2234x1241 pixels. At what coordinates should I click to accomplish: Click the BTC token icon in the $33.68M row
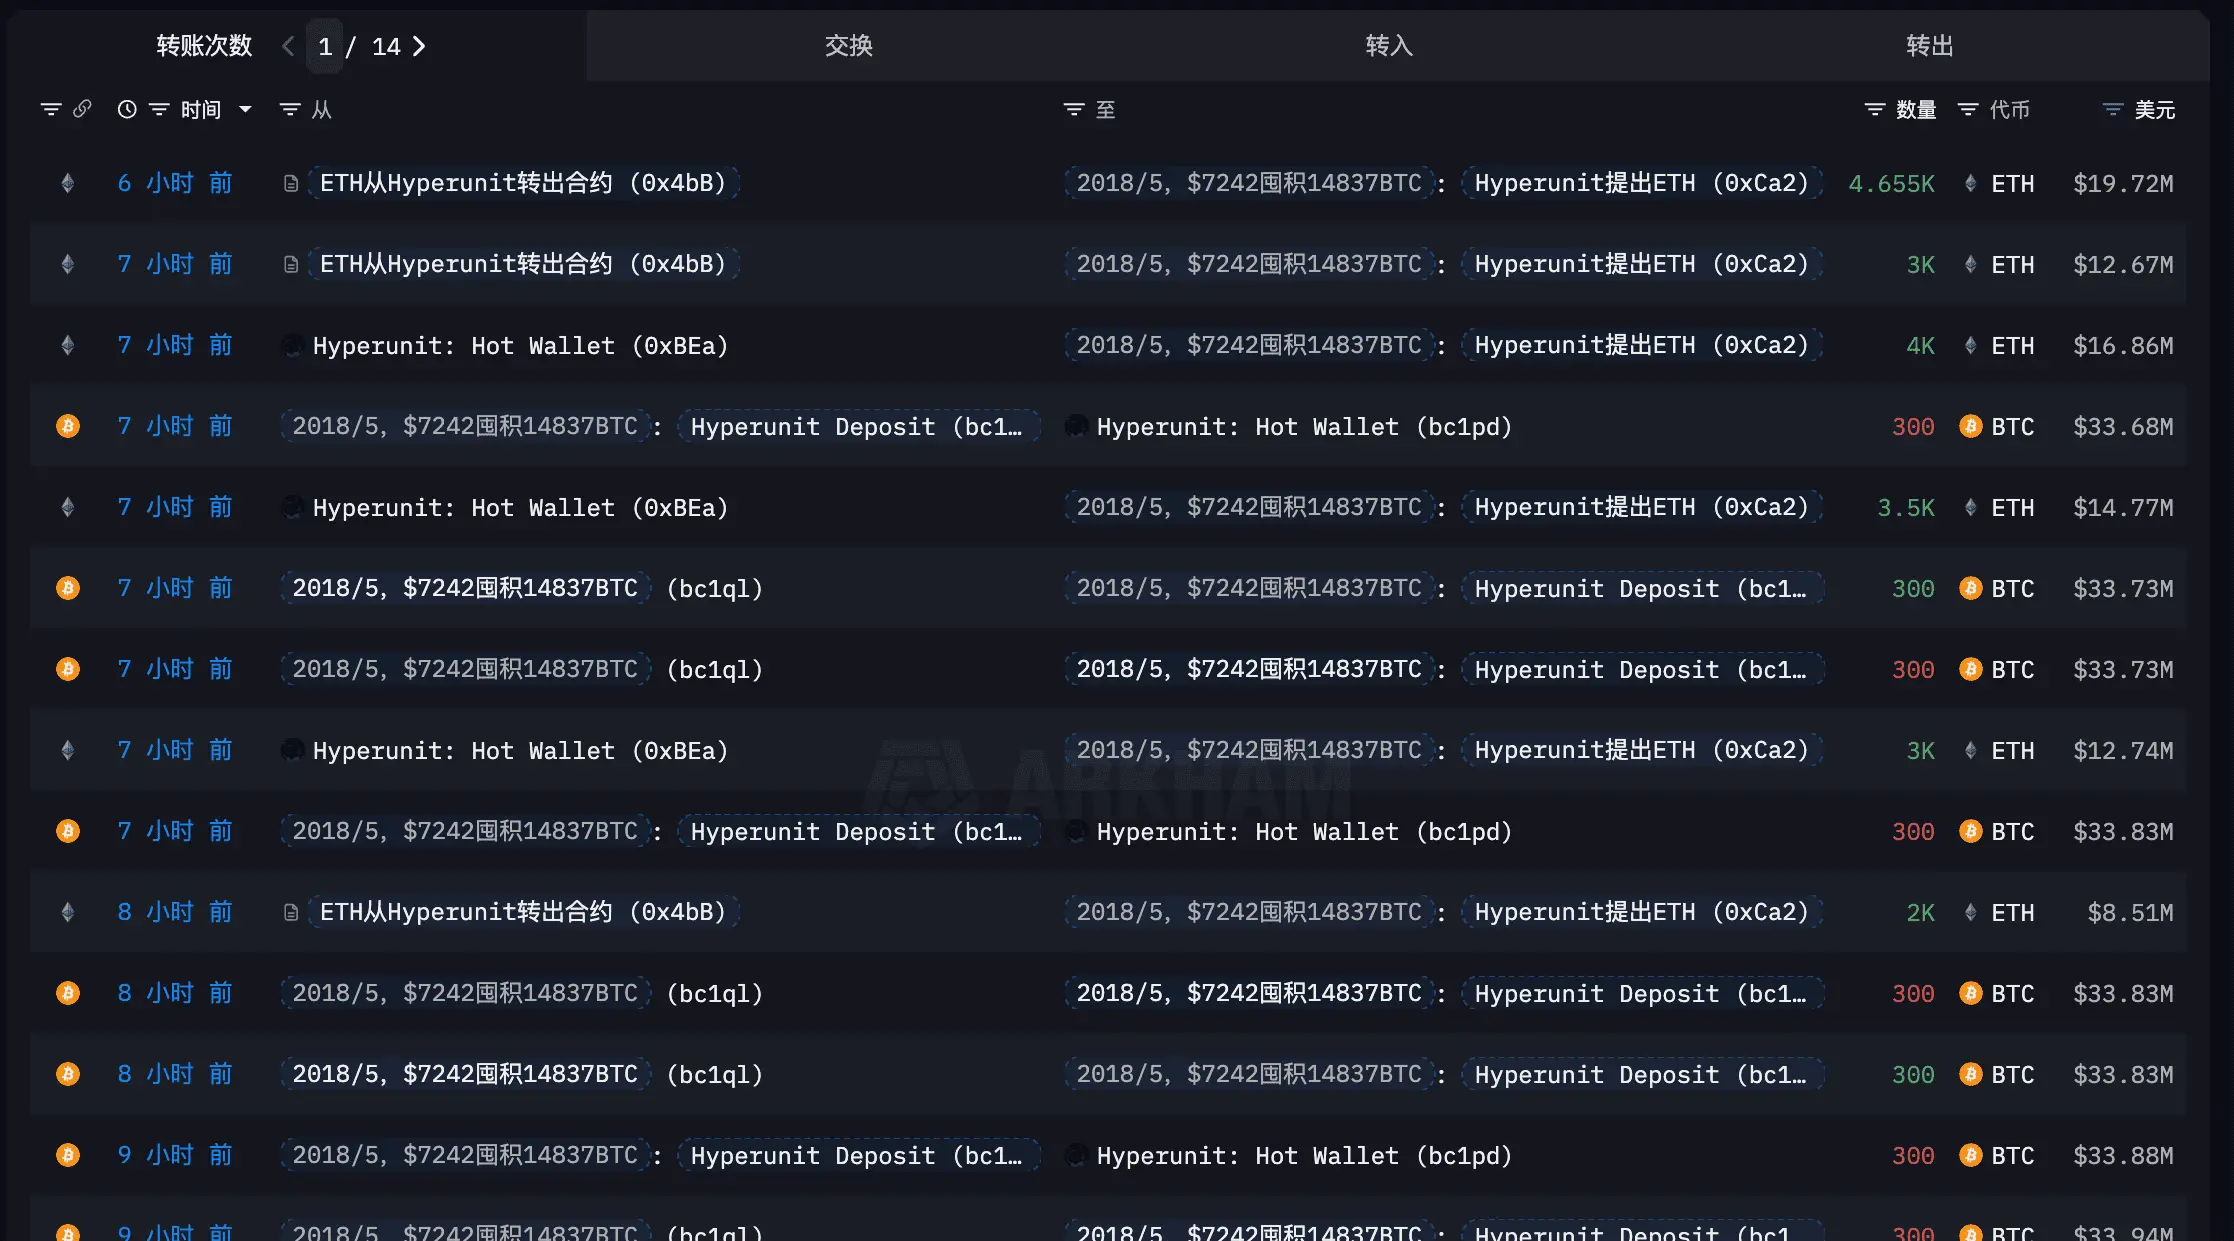click(x=1971, y=426)
